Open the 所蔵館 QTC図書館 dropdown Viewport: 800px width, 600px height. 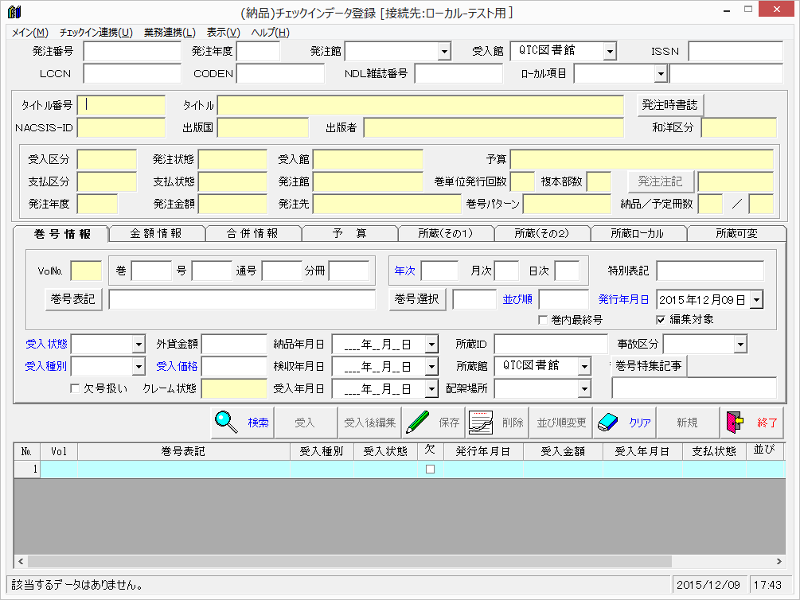[584, 366]
